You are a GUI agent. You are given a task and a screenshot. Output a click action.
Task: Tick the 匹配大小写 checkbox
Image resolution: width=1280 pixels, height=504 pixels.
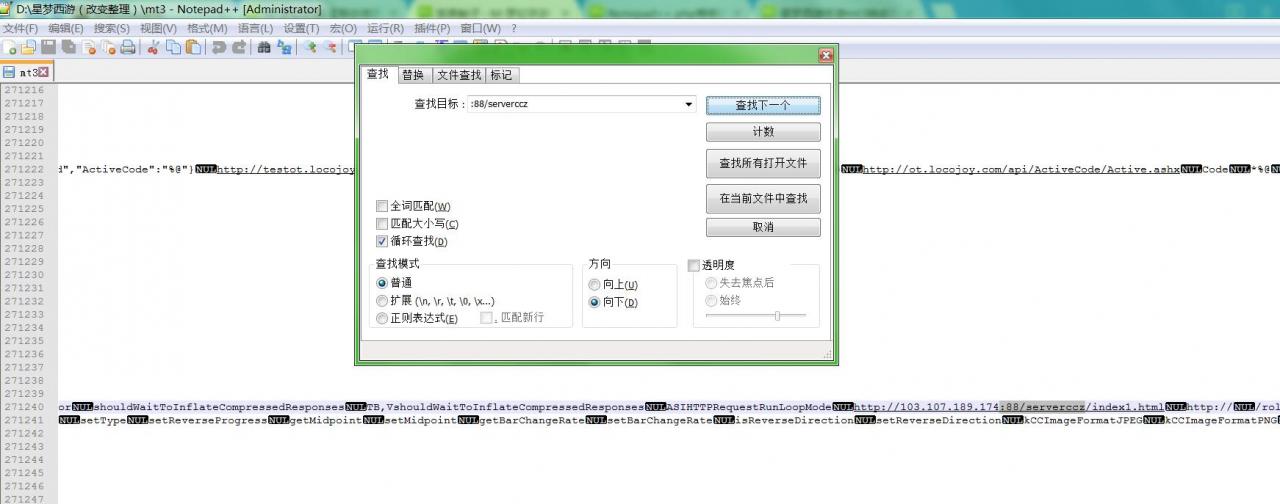click(382, 224)
